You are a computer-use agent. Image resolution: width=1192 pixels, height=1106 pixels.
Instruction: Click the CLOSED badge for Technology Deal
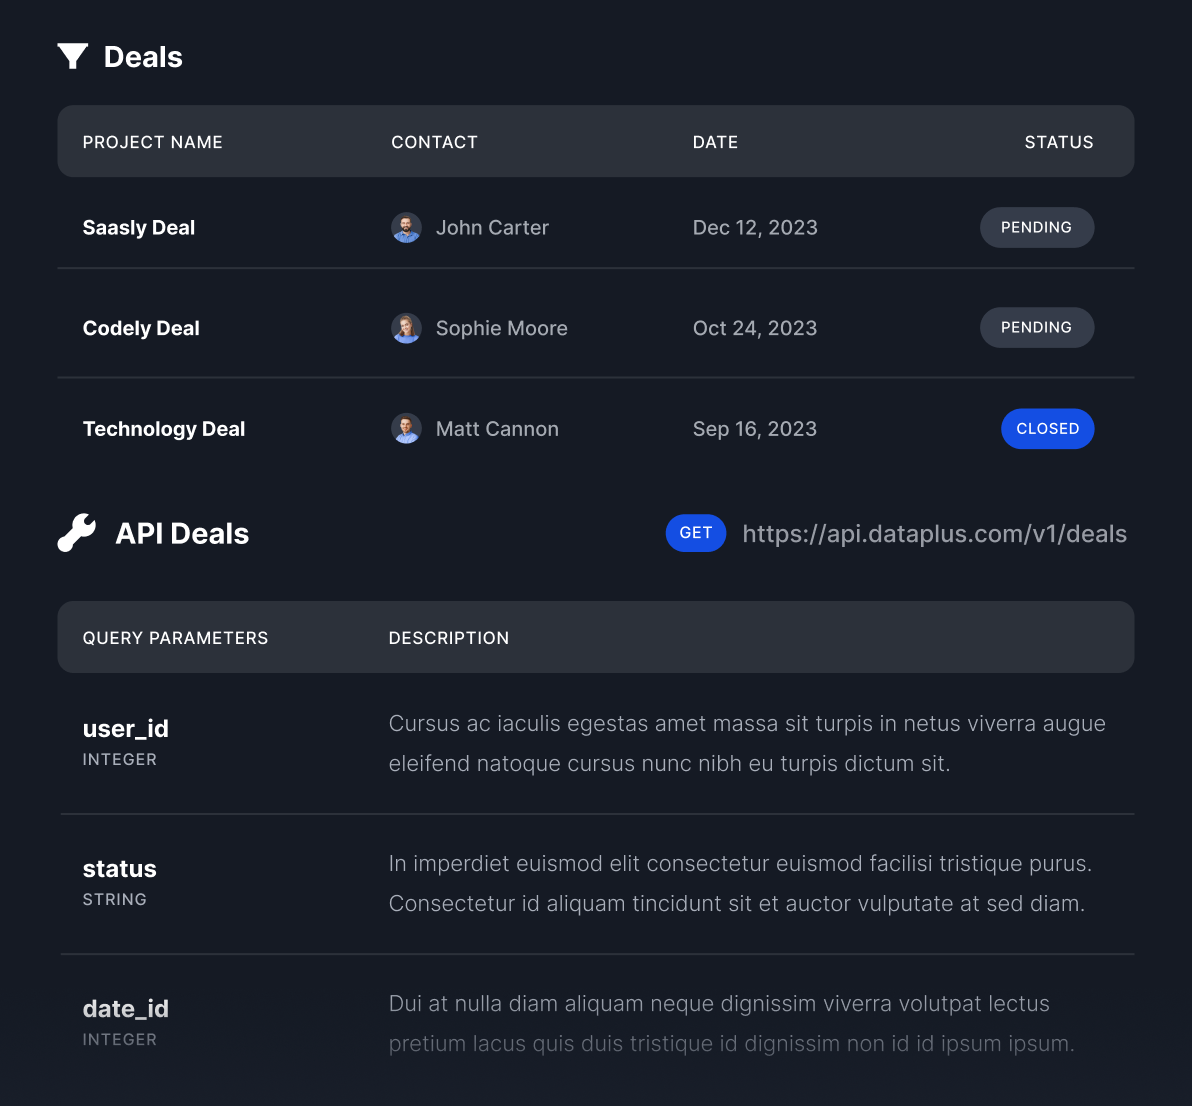tap(1047, 429)
